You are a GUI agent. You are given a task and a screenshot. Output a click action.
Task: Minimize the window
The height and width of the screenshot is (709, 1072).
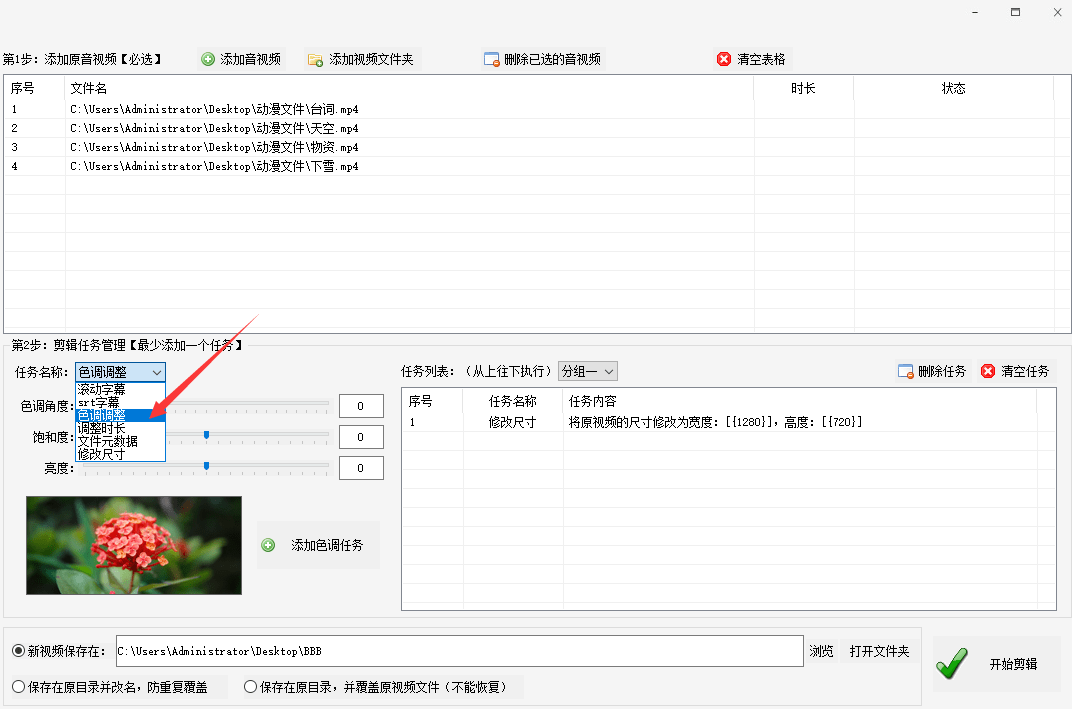974,12
